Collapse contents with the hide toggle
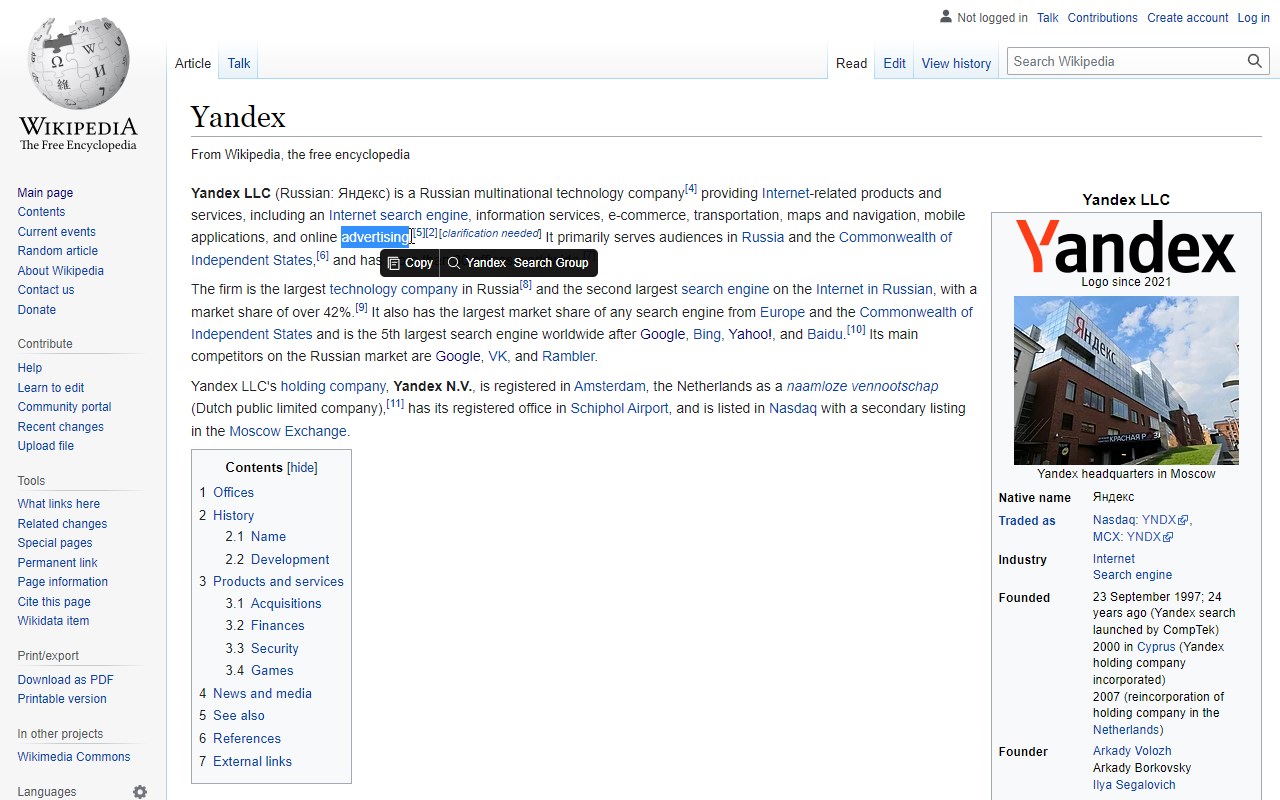 point(302,467)
